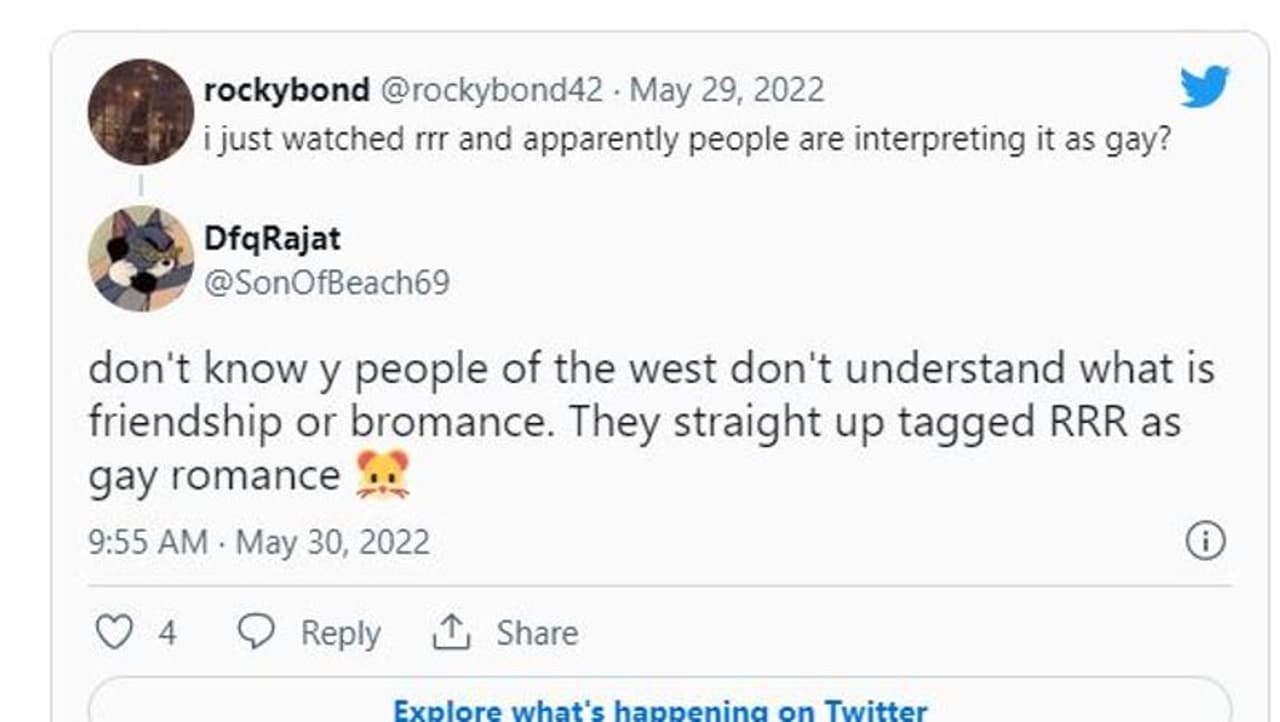This screenshot has width=1280, height=722.
Task: Click Explore what's happening on Twitter
Action: click(660, 709)
